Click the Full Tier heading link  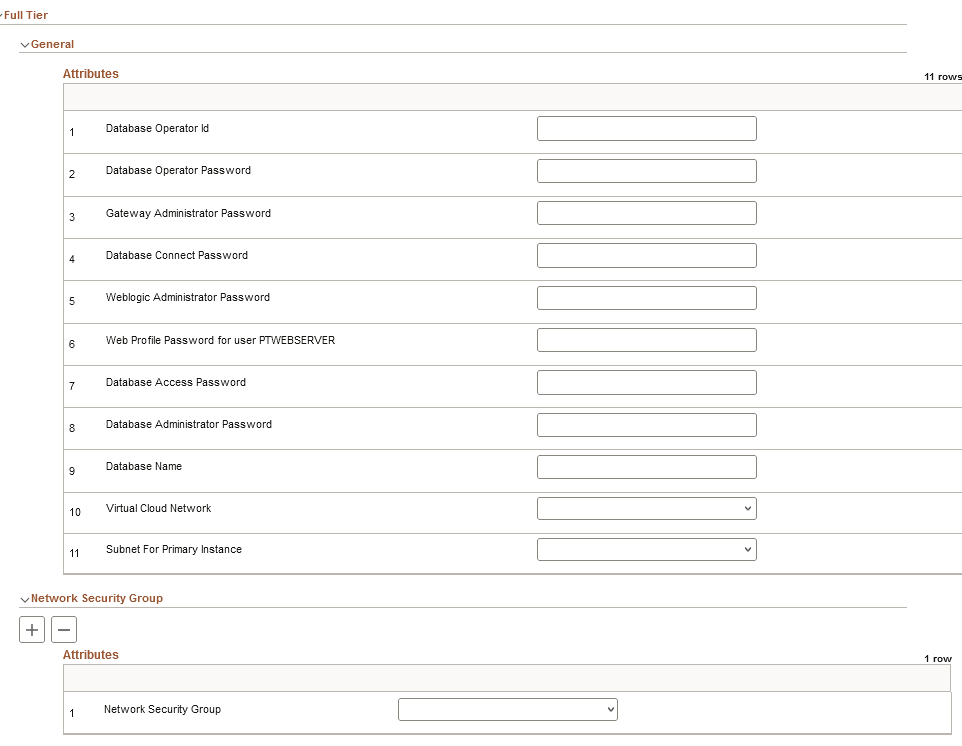26,15
